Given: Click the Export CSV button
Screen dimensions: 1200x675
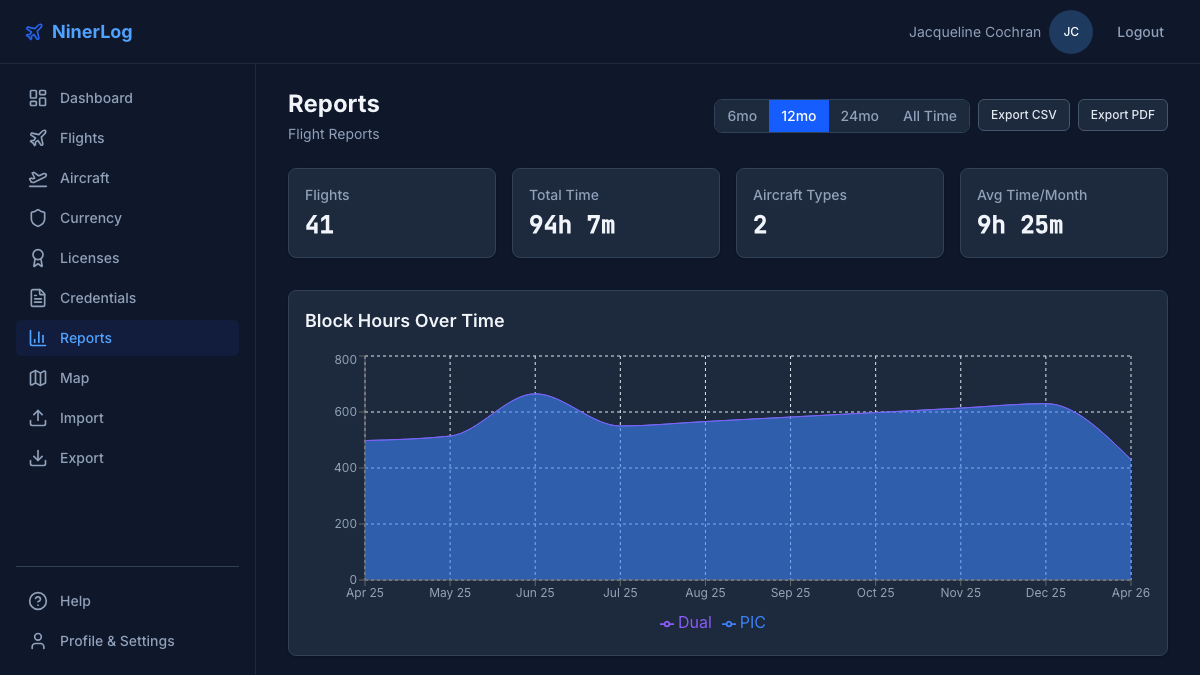Looking at the screenshot, I should [x=1024, y=115].
